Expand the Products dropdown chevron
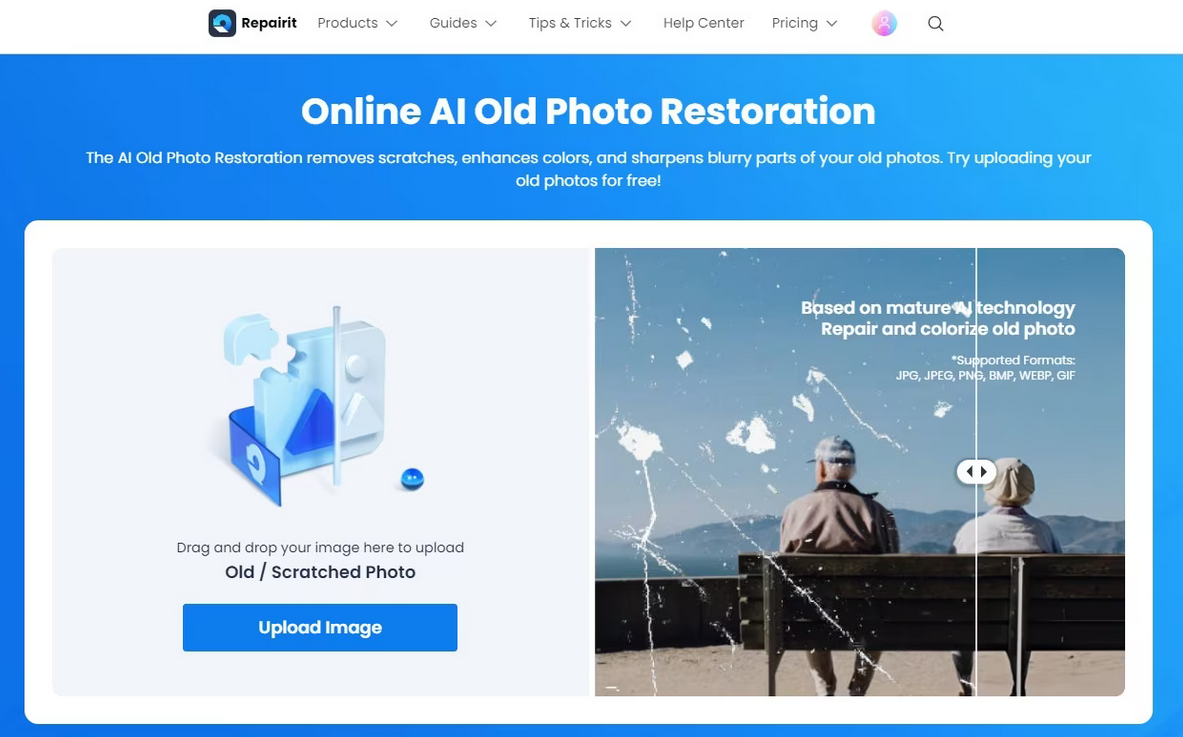This screenshot has height=737, width=1183. point(392,23)
